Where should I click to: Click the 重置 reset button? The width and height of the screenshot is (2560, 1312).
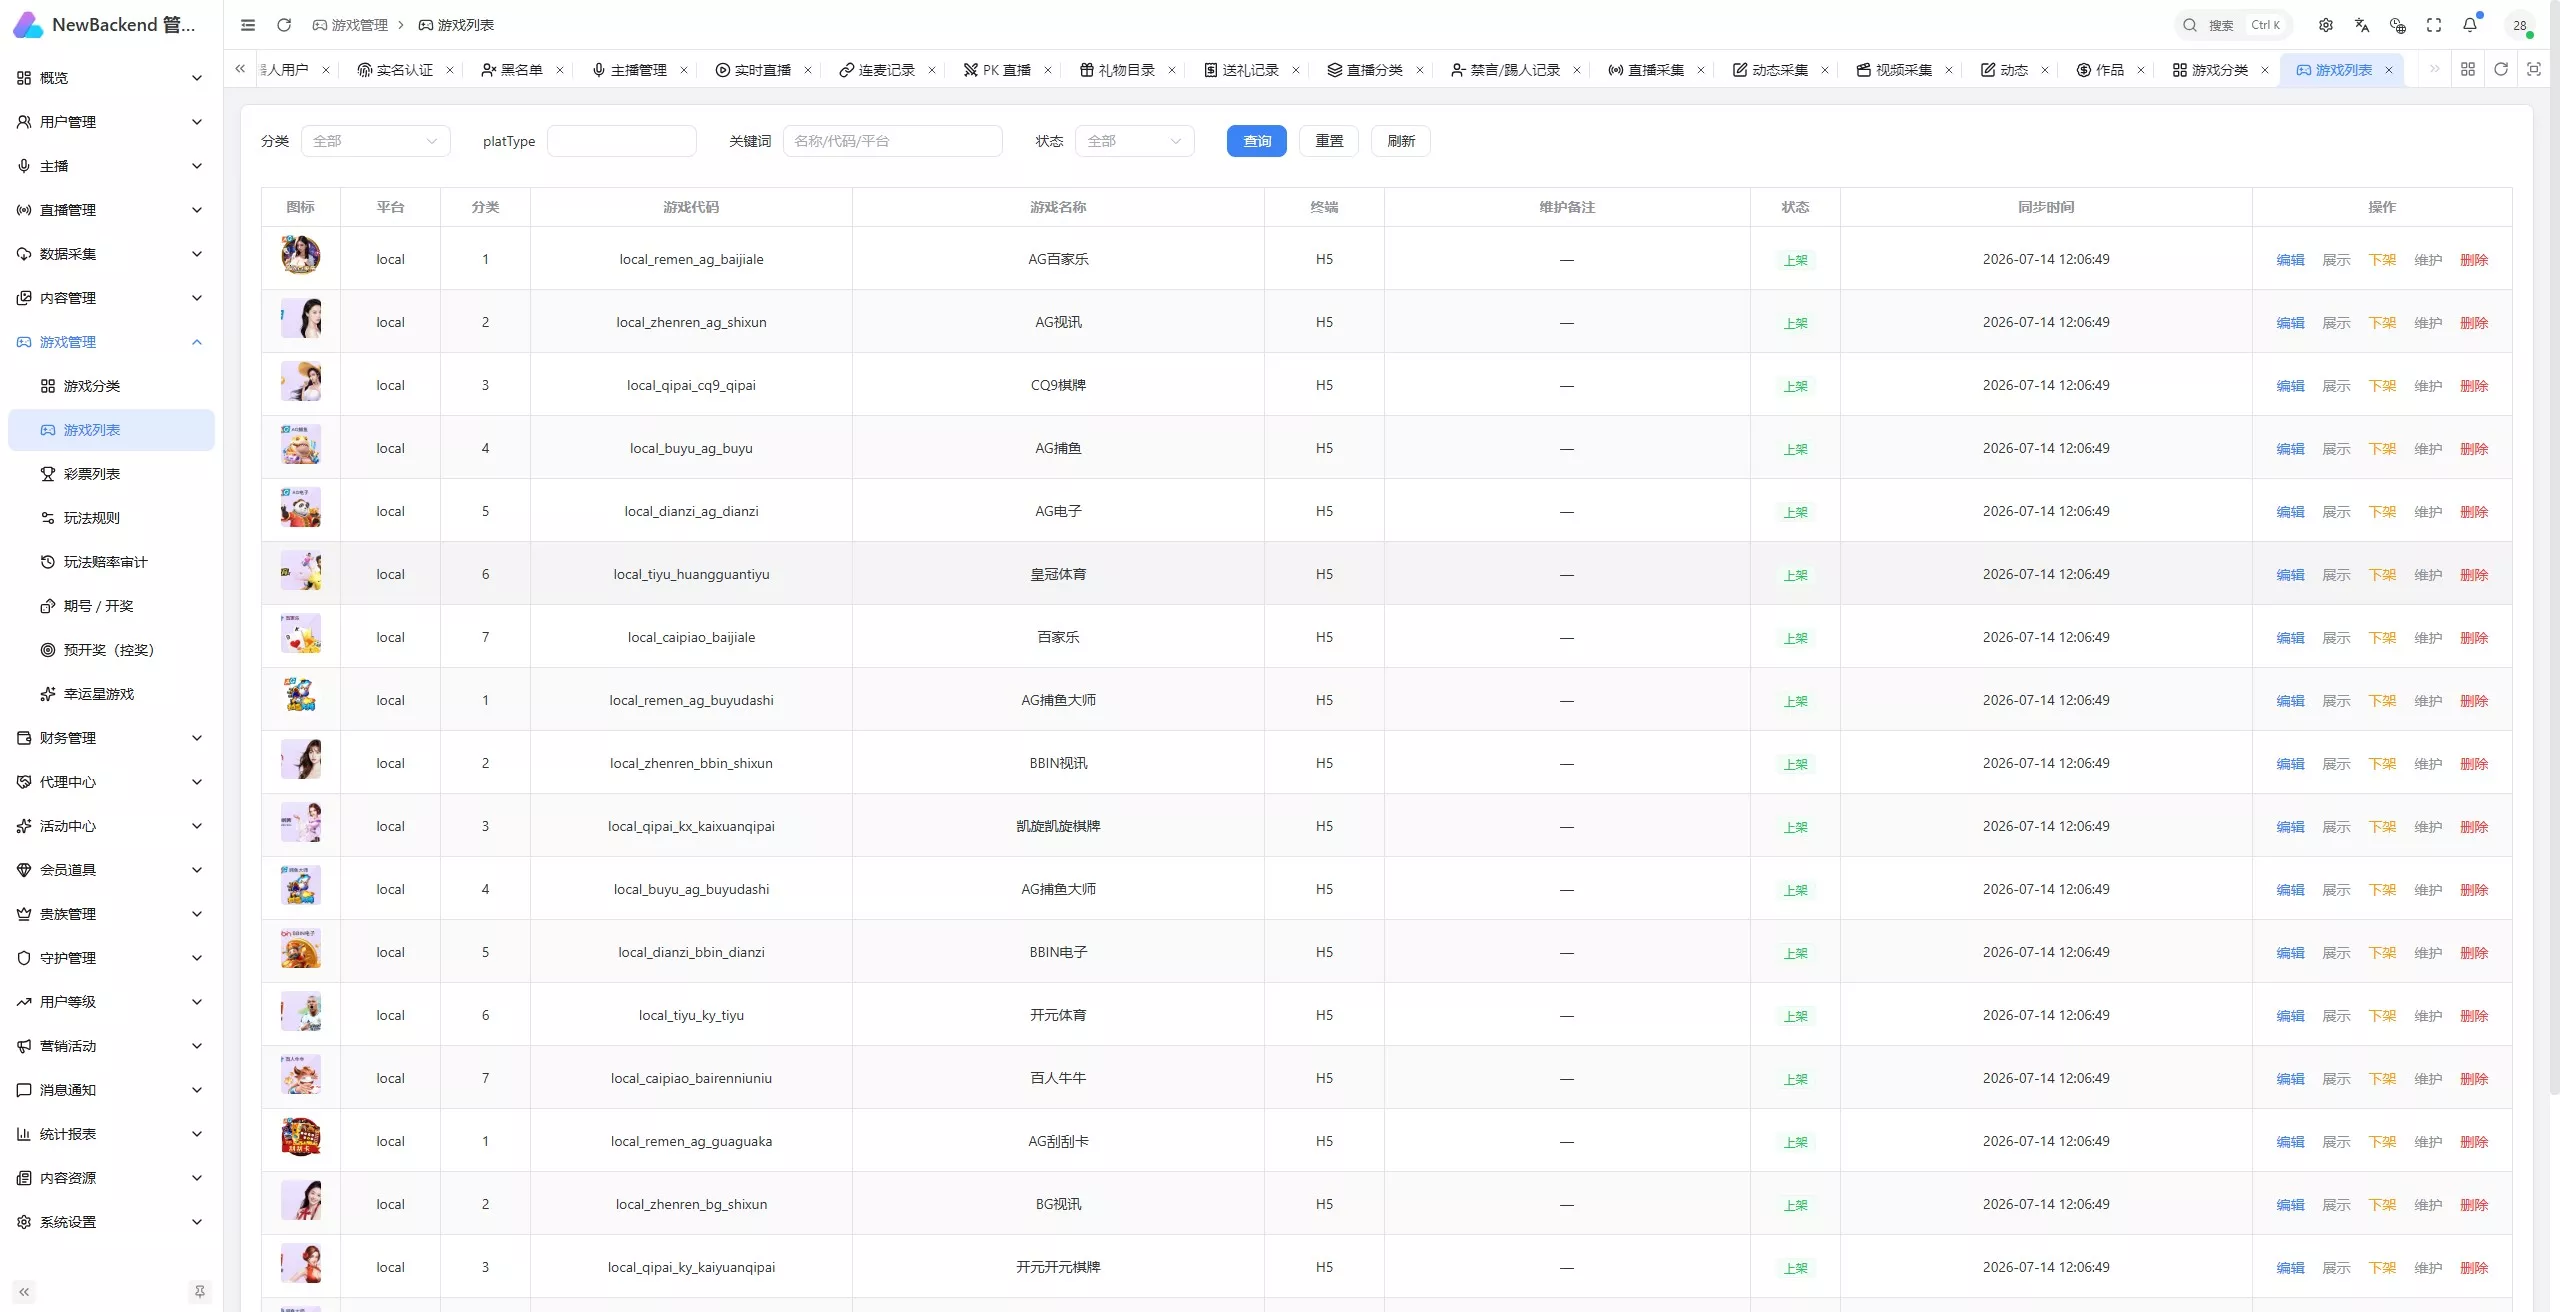(1329, 141)
